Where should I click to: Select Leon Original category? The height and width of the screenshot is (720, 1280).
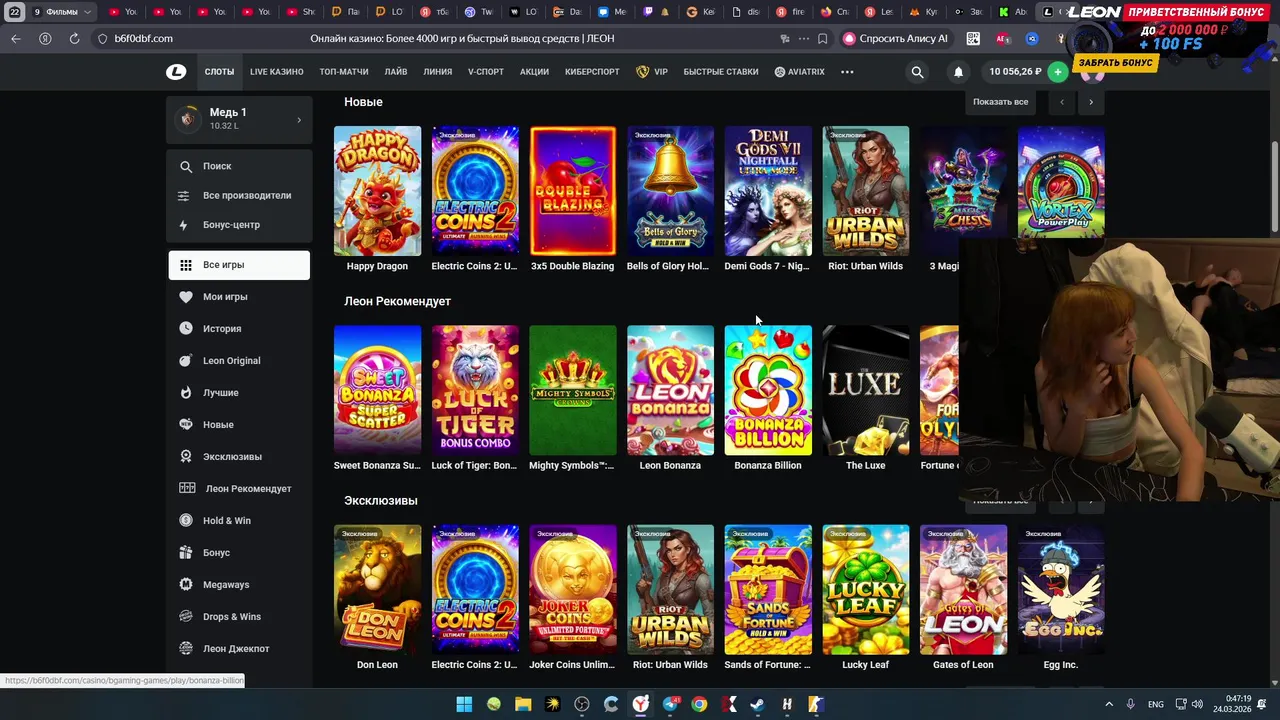click(x=239, y=361)
